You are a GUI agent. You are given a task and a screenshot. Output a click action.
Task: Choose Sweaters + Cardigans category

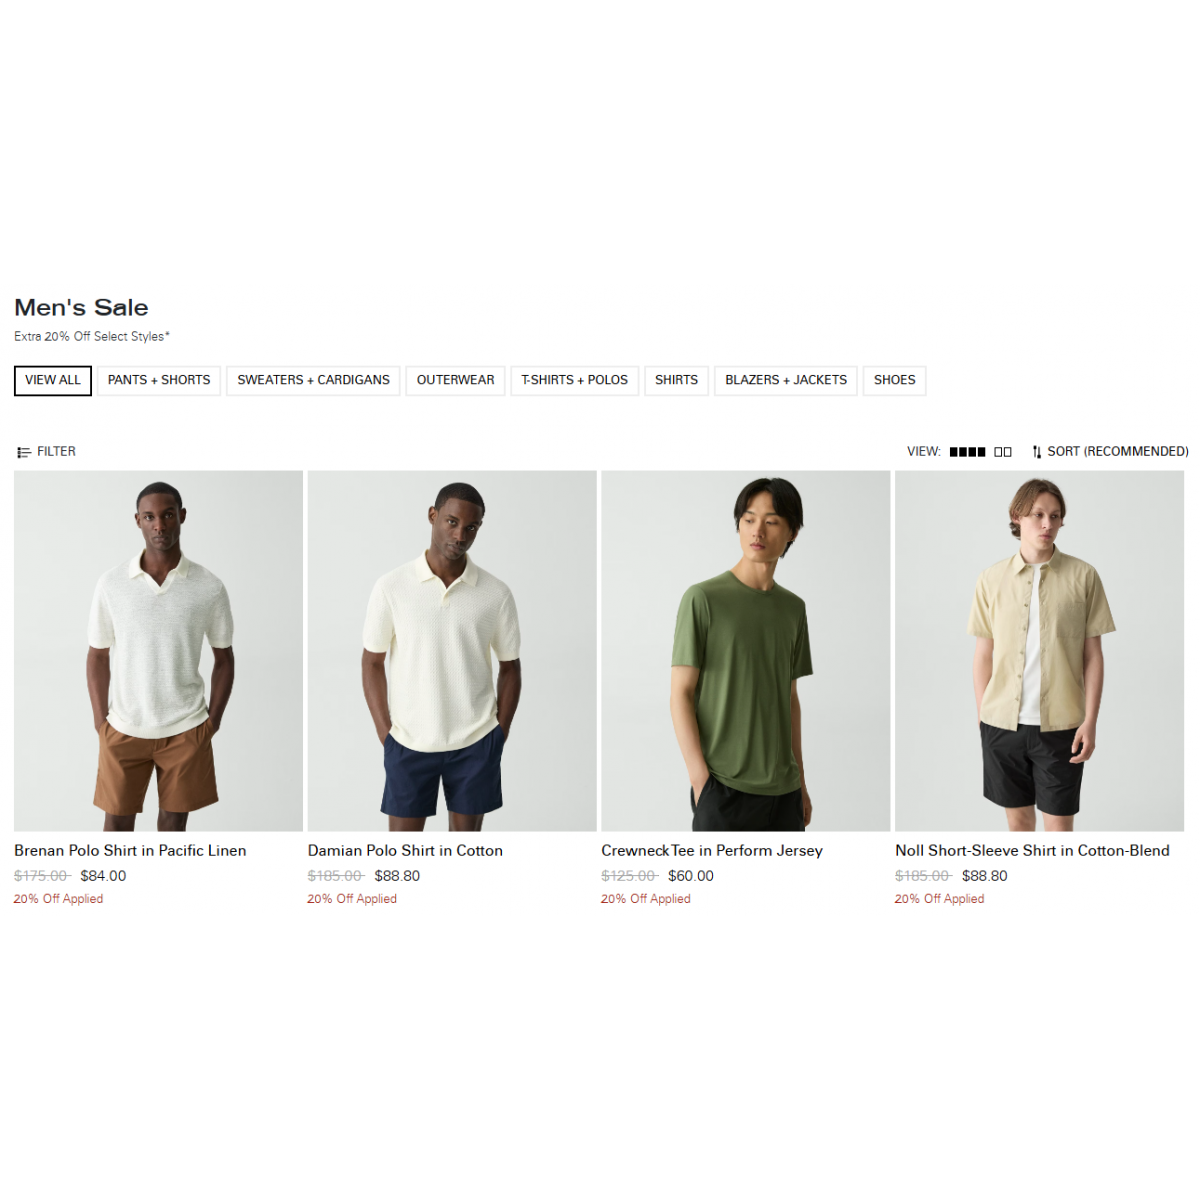(x=313, y=380)
